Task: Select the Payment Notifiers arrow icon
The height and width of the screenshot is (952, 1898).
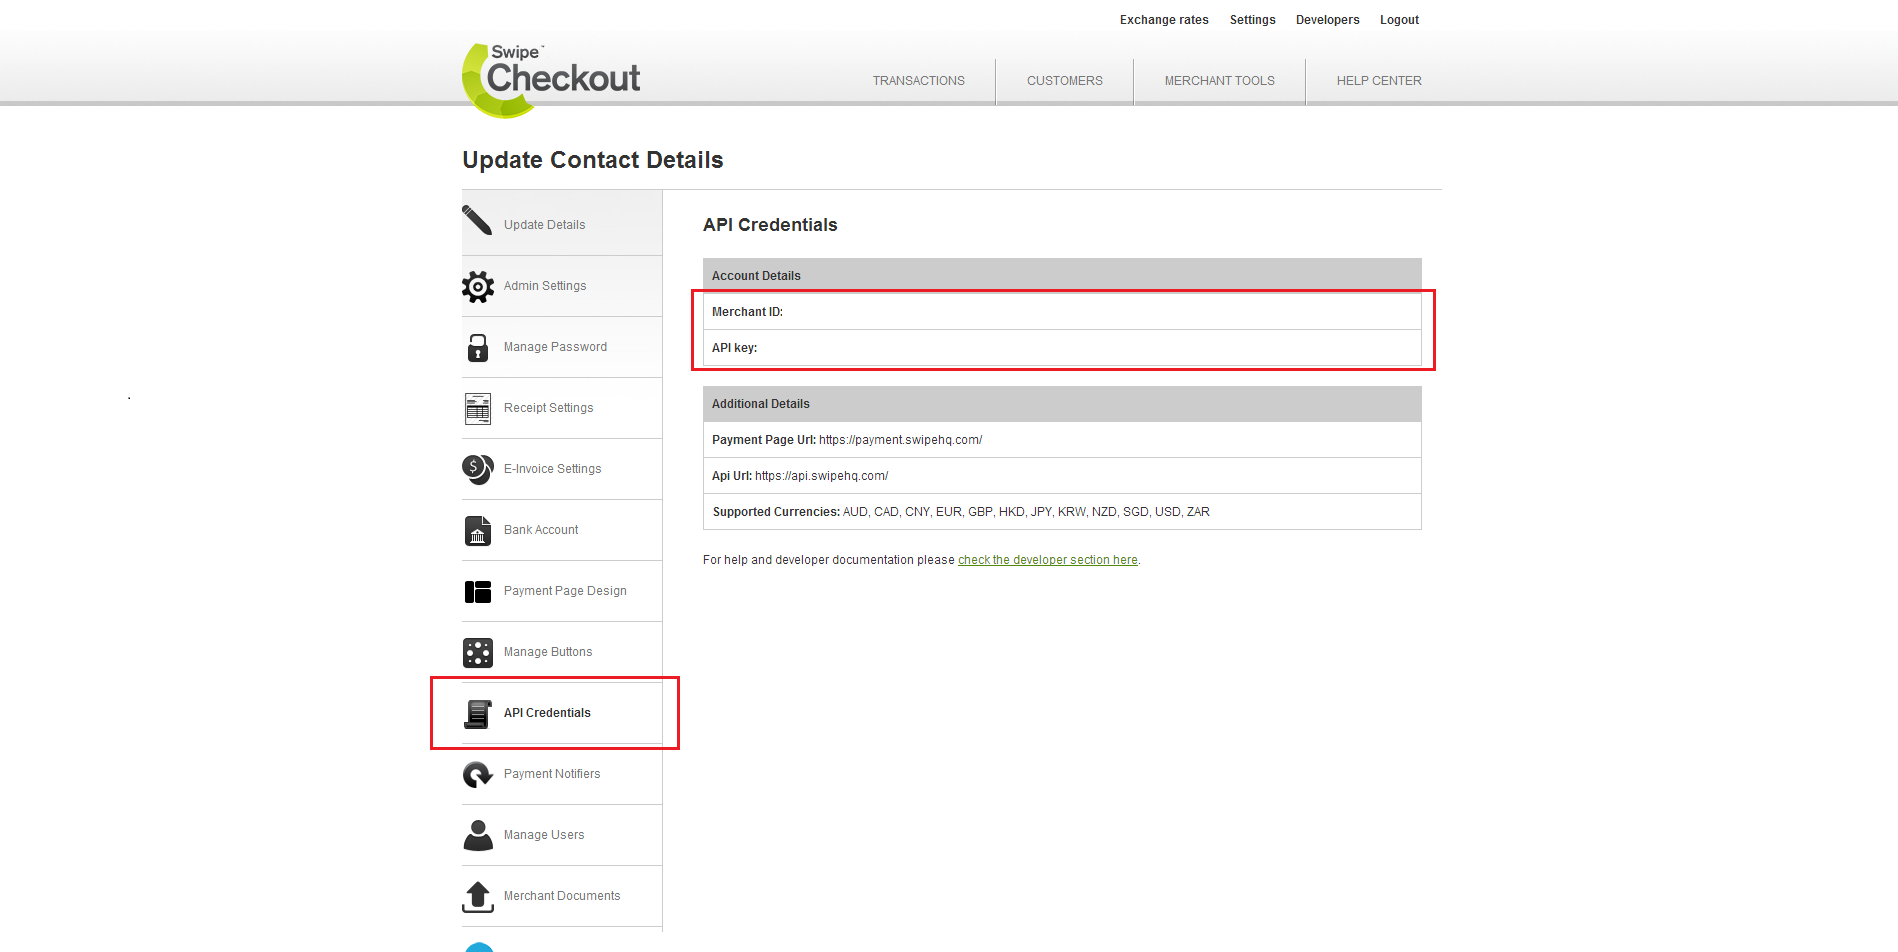Action: point(478,775)
